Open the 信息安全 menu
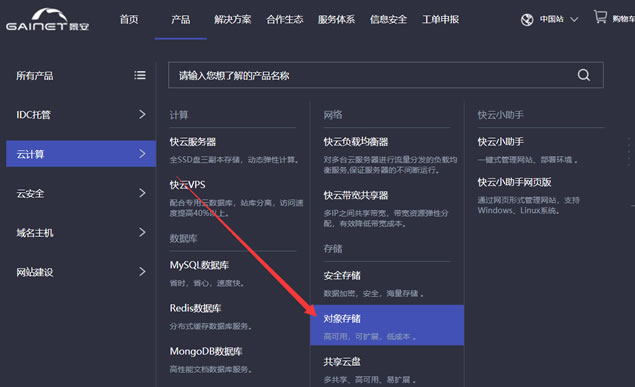This screenshot has height=387, width=635. tap(388, 19)
